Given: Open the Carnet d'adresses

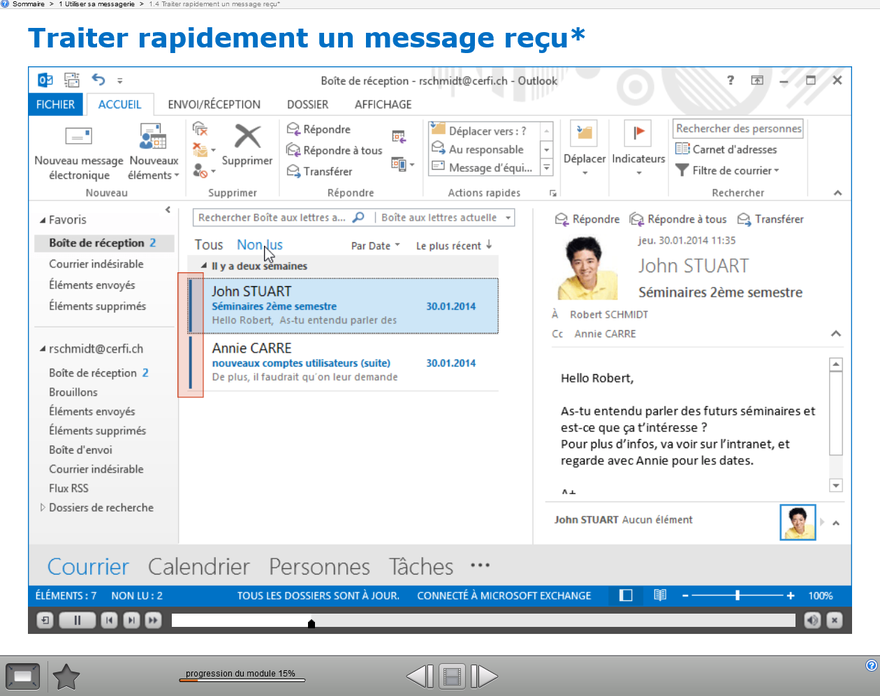Looking at the screenshot, I should [727, 149].
